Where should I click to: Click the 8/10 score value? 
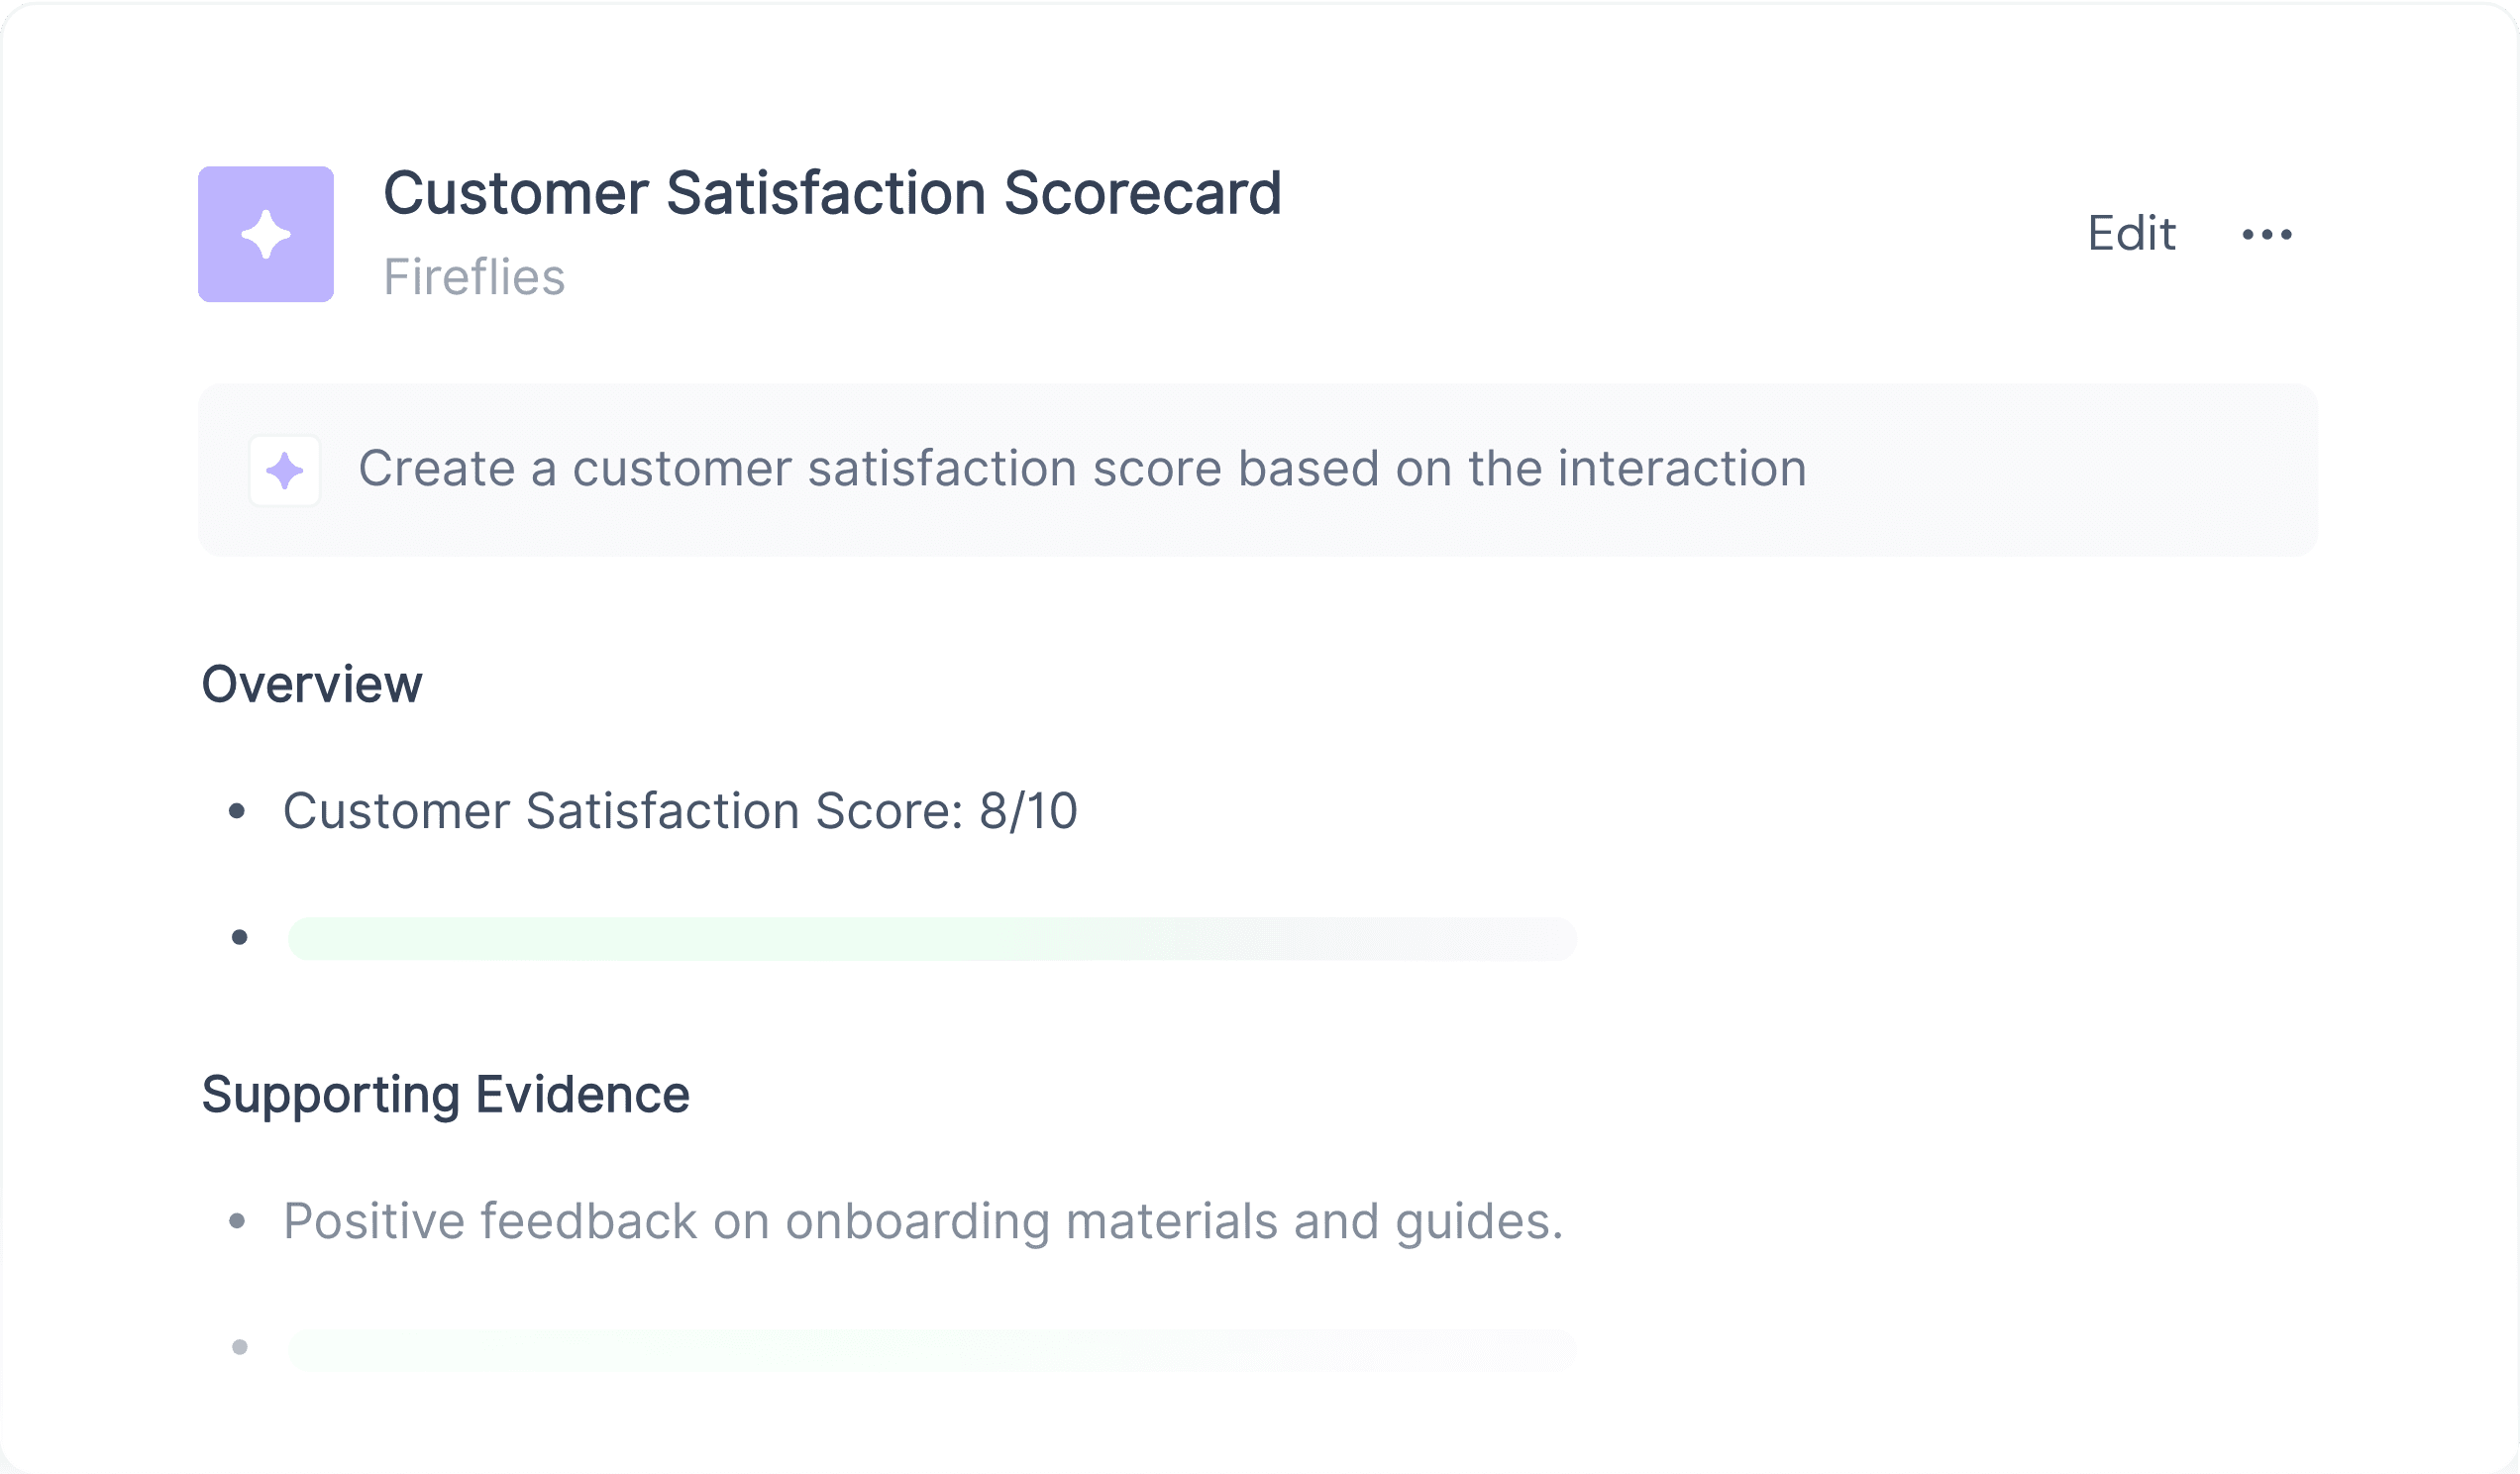click(x=1028, y=811)
